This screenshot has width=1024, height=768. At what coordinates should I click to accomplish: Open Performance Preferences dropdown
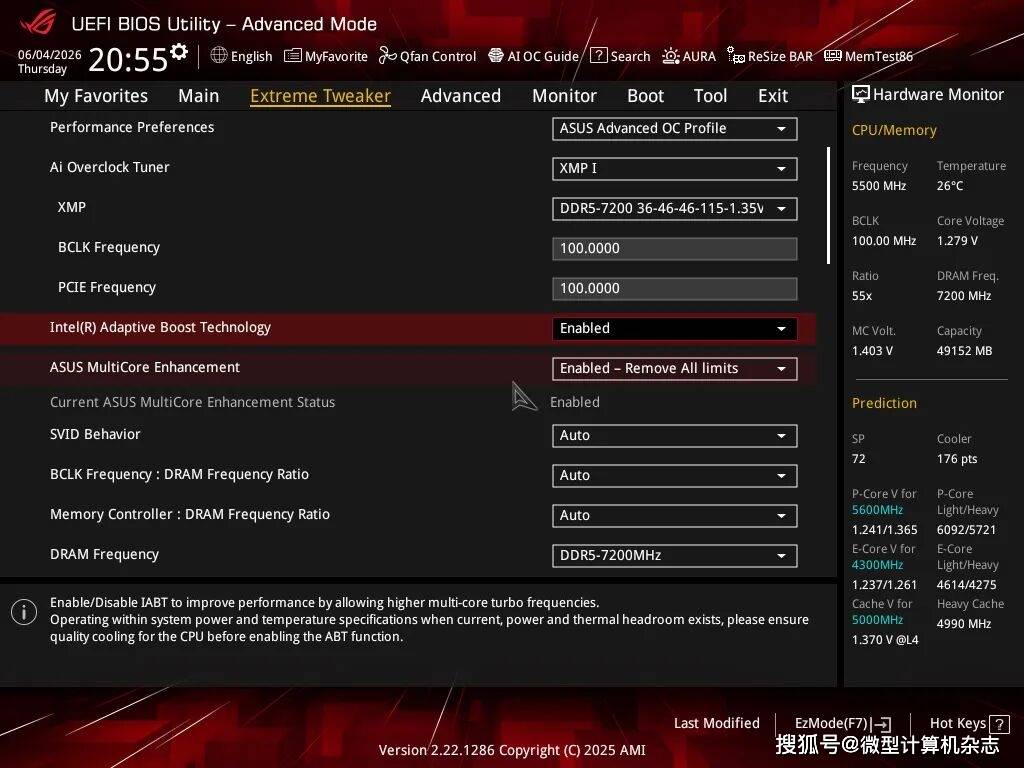click(675, 129)
